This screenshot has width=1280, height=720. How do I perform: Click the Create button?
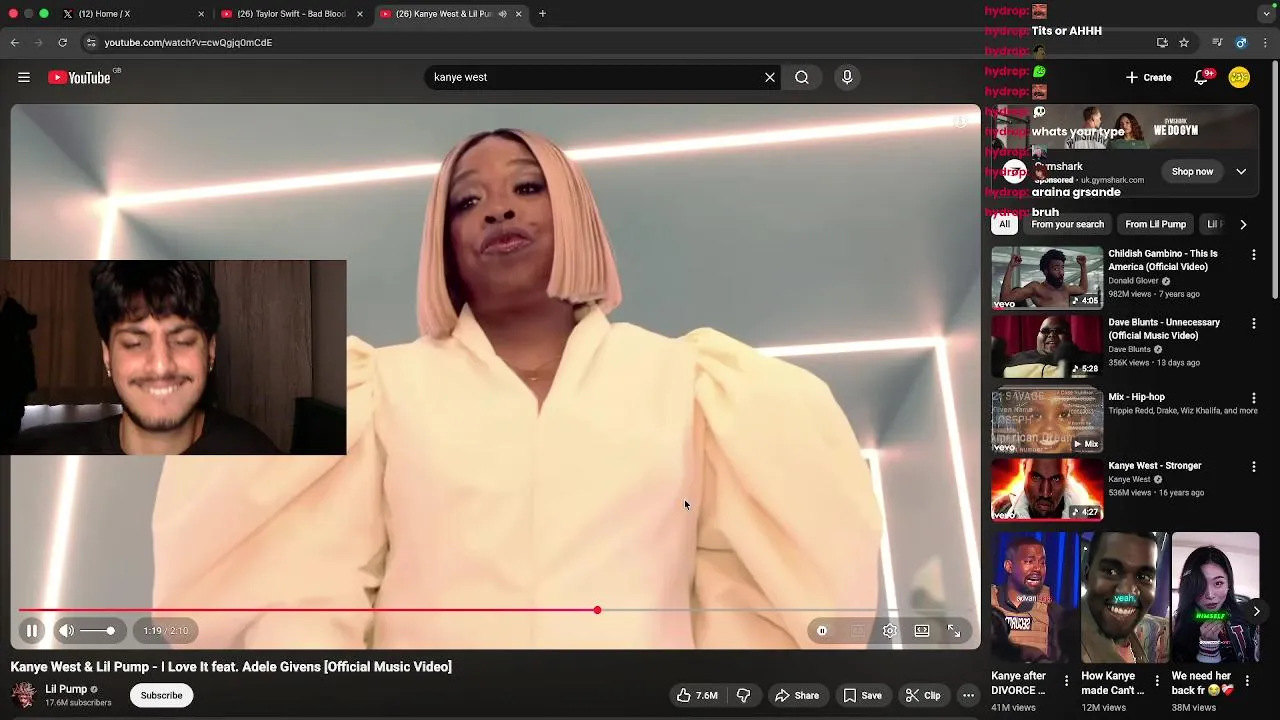click(1148, 77)
